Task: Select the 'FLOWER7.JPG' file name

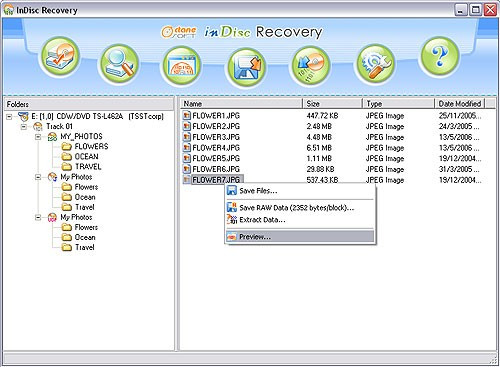Action: click(216, 180)
